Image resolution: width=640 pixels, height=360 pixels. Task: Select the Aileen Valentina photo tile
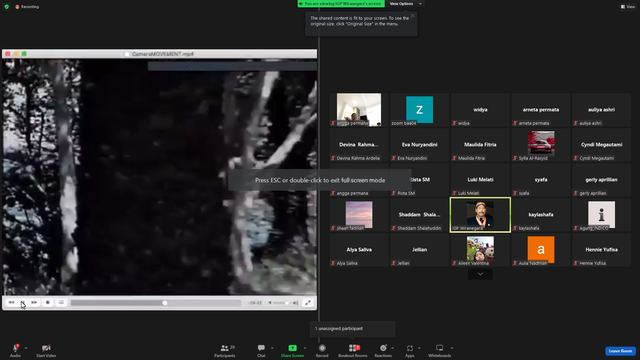[x=480, y=250]
